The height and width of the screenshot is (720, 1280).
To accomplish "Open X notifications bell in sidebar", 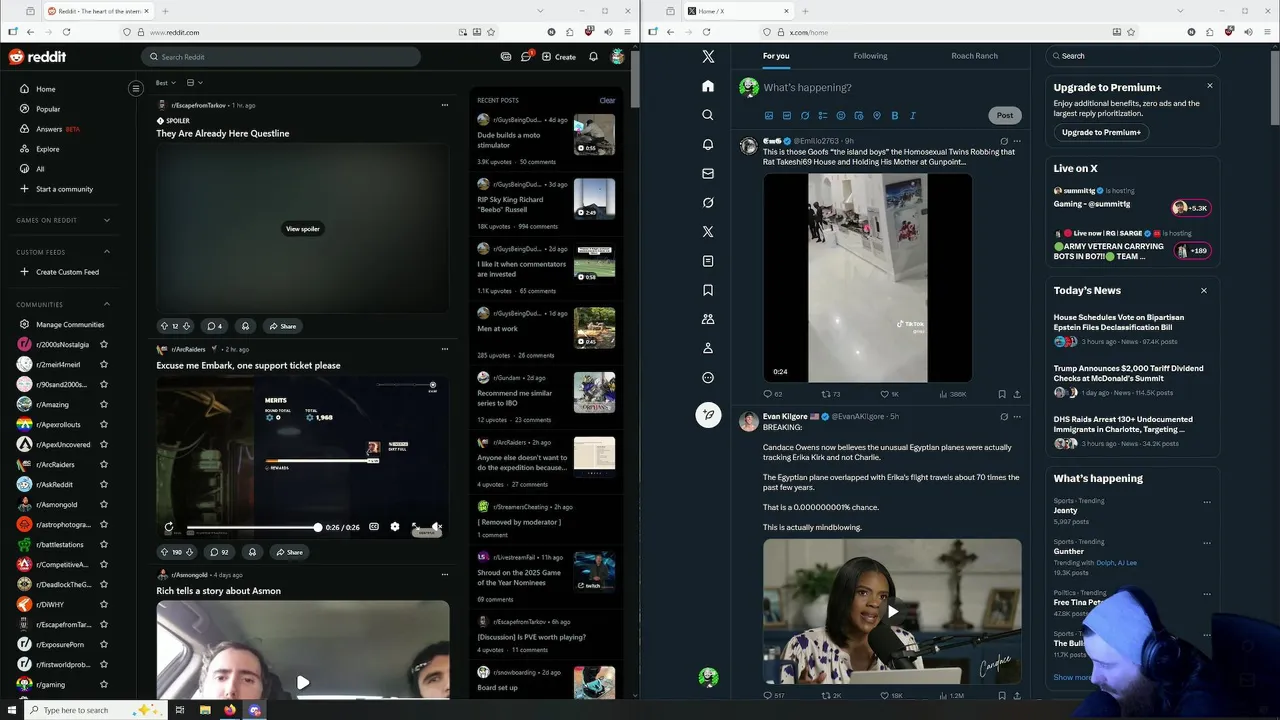I will (x=708, y=144).
